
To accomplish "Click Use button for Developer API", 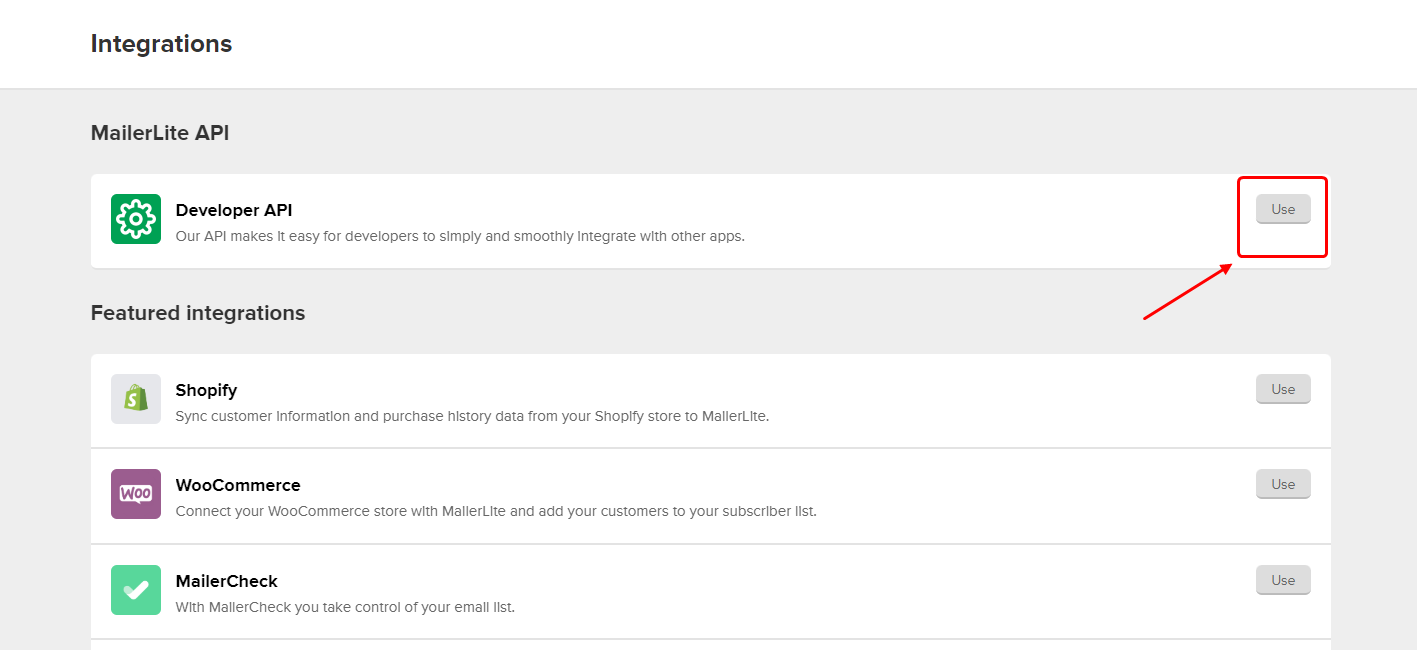I will 1283,209.
